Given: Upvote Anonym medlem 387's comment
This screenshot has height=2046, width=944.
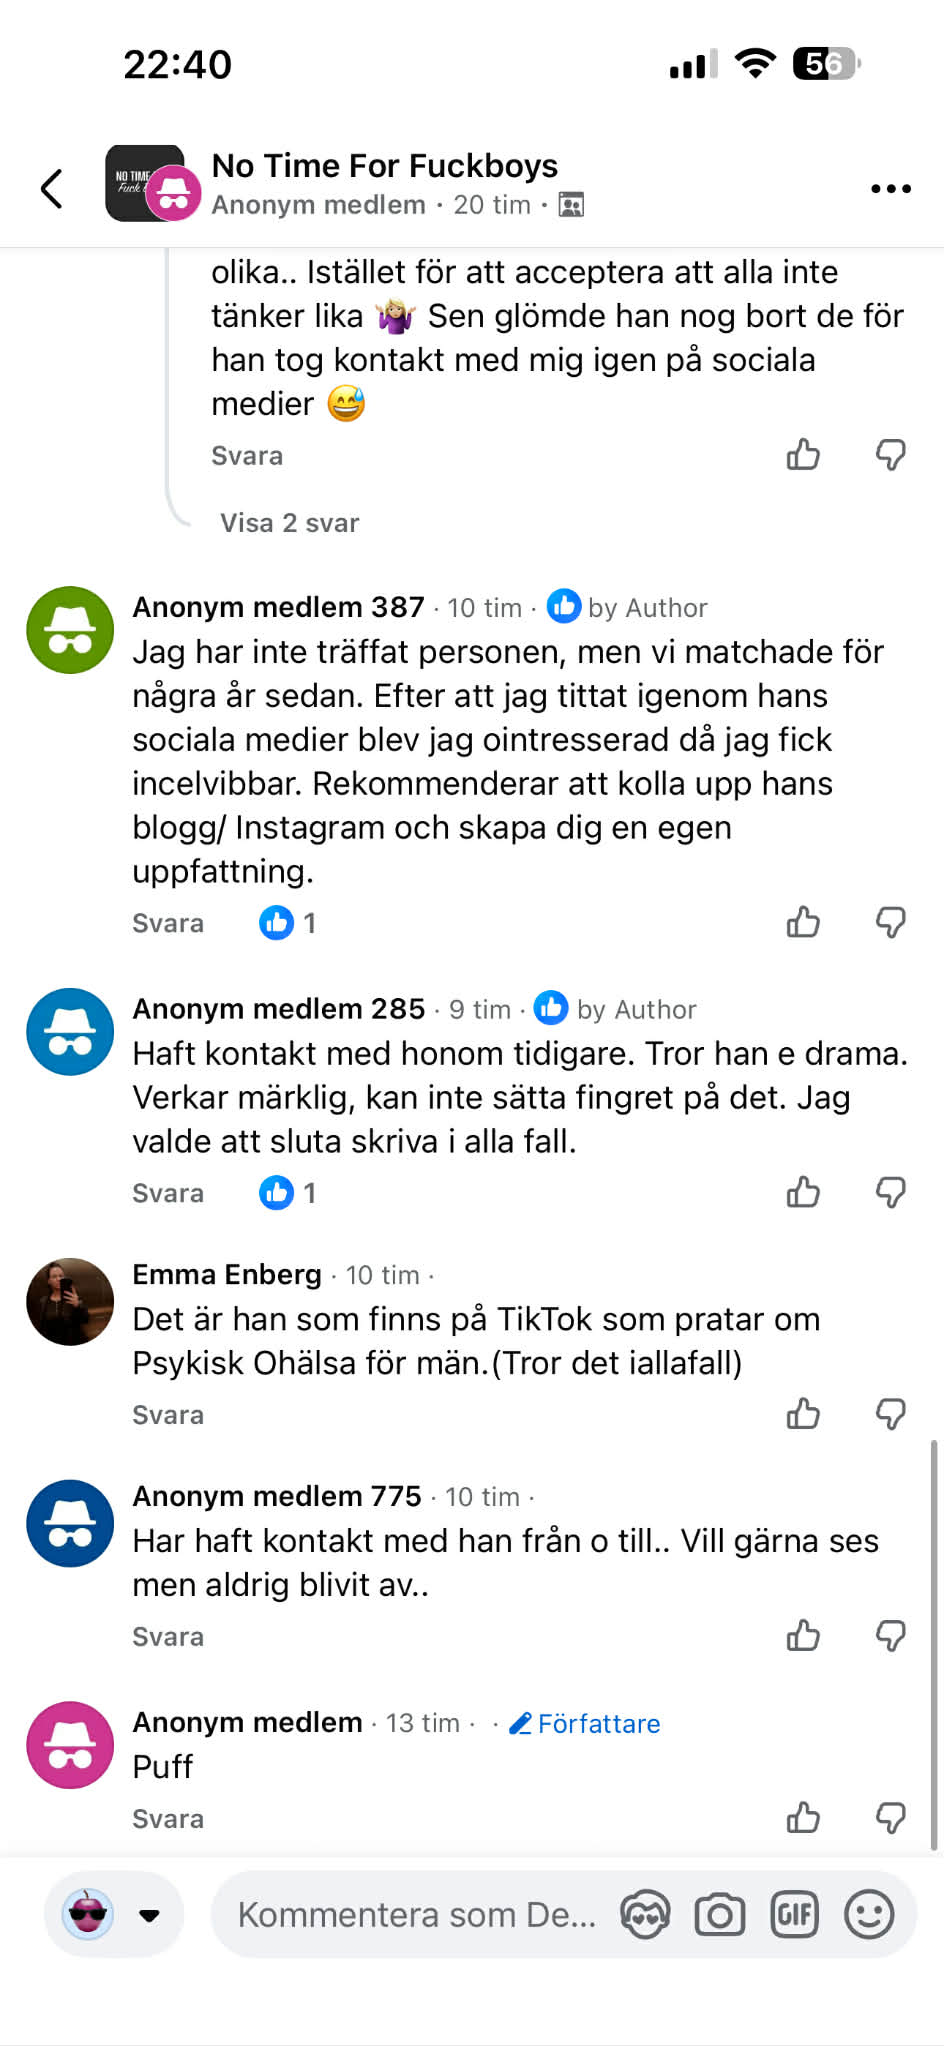Looking at the screenshot, I should [x=803, y=922].
